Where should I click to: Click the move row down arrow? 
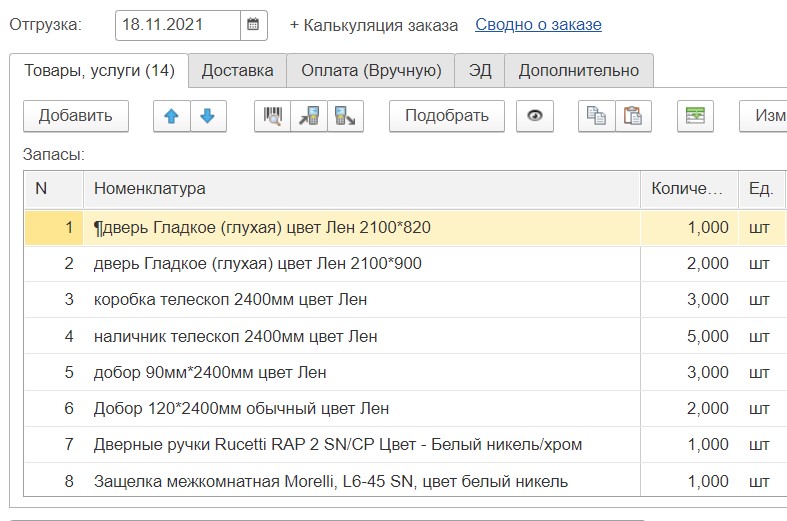(x=207, y=116)
